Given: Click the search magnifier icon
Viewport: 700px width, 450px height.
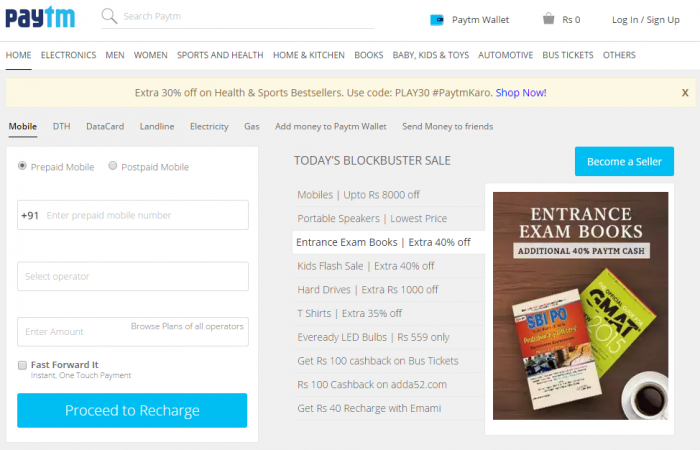Looking at the screenshot, I should tap(109, 17).
